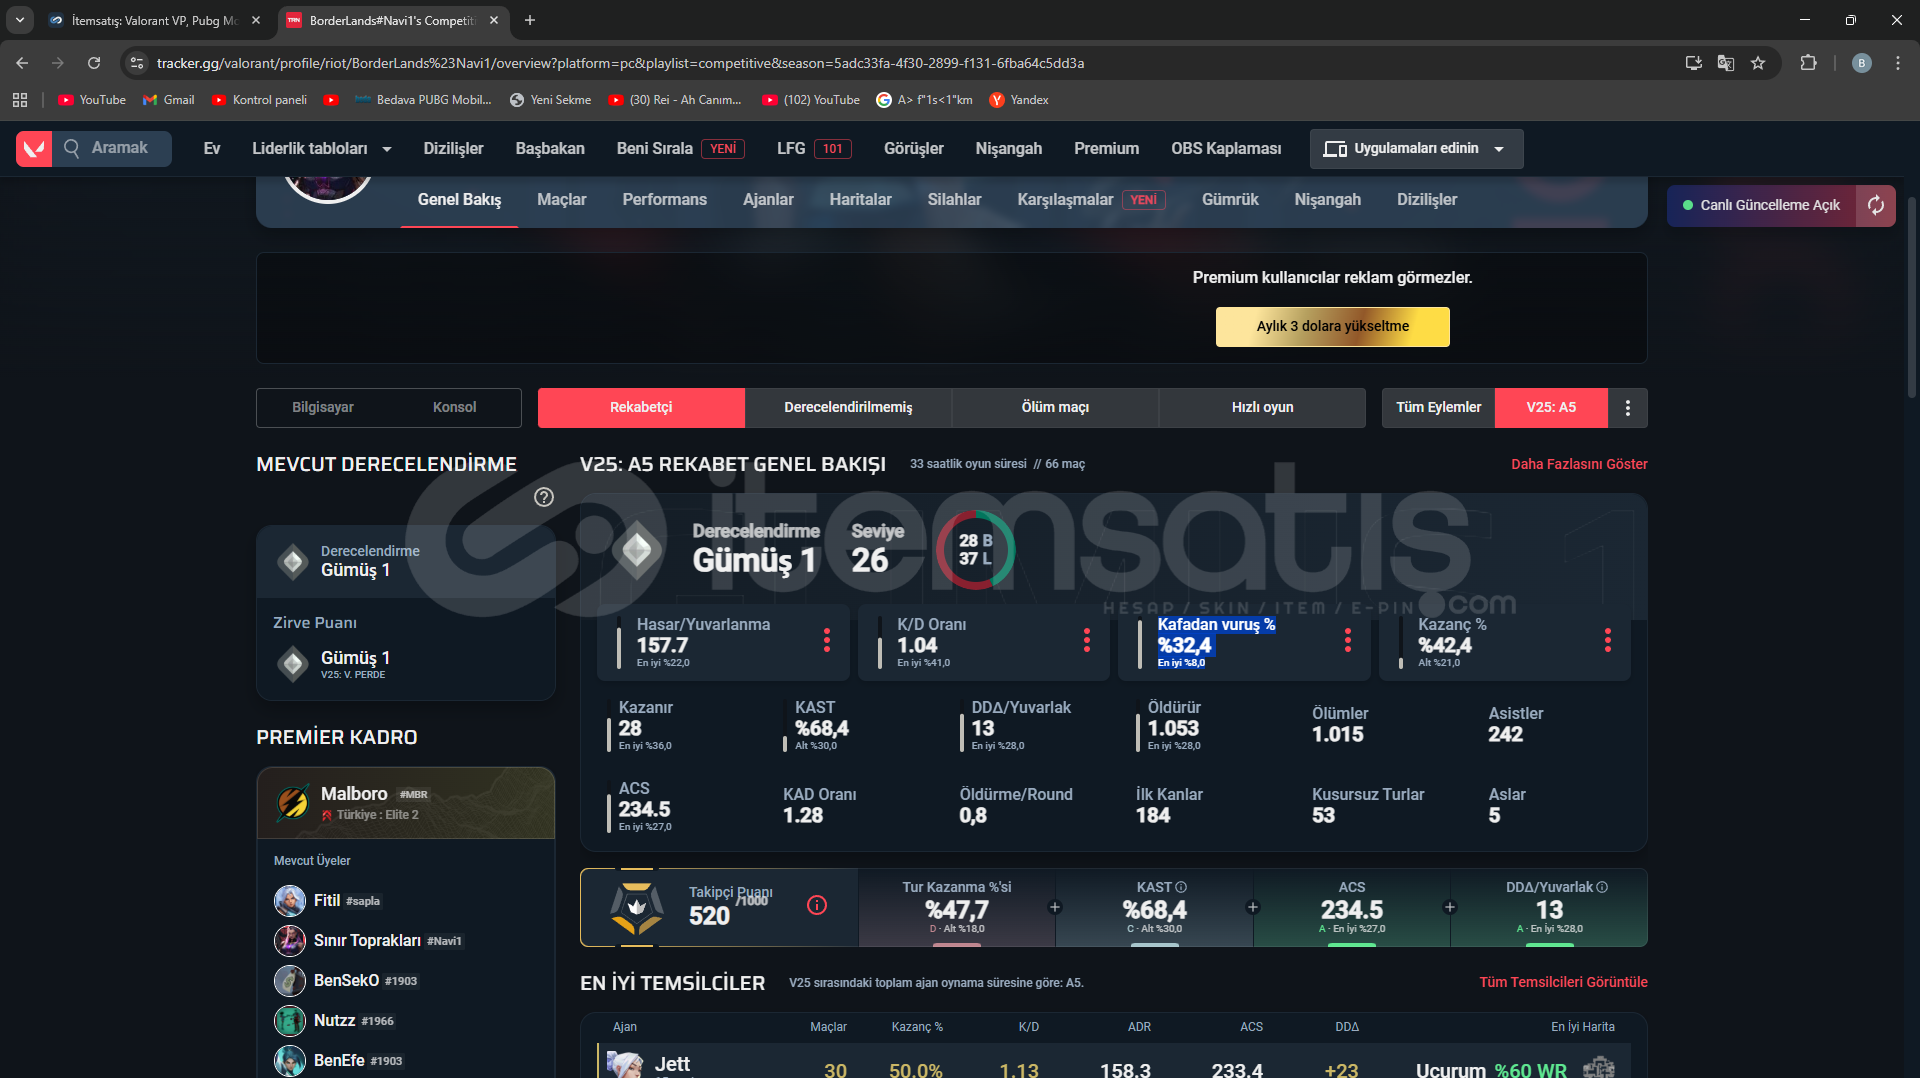Open the Yandex bookmark

[x=1019, y=100]
